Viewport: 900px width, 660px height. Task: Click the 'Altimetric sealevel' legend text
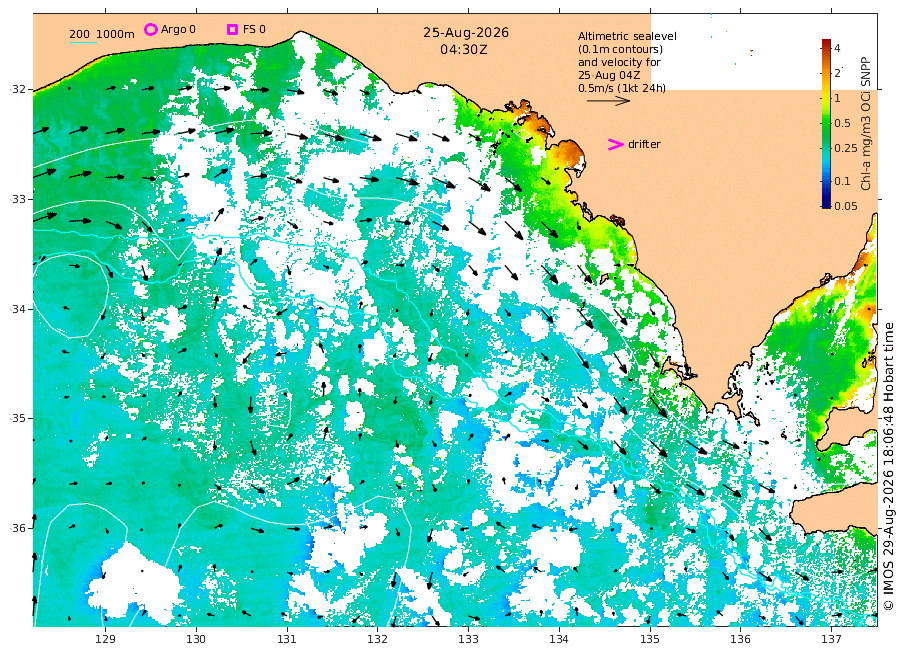point(627,36)
